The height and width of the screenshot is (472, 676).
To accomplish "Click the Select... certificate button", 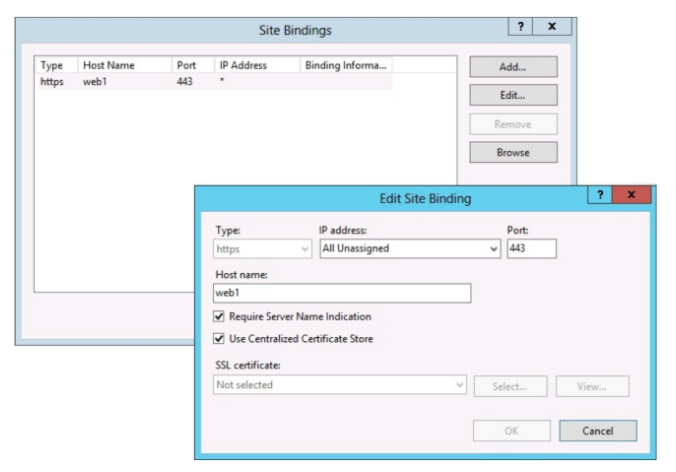I will pos(510,386).
